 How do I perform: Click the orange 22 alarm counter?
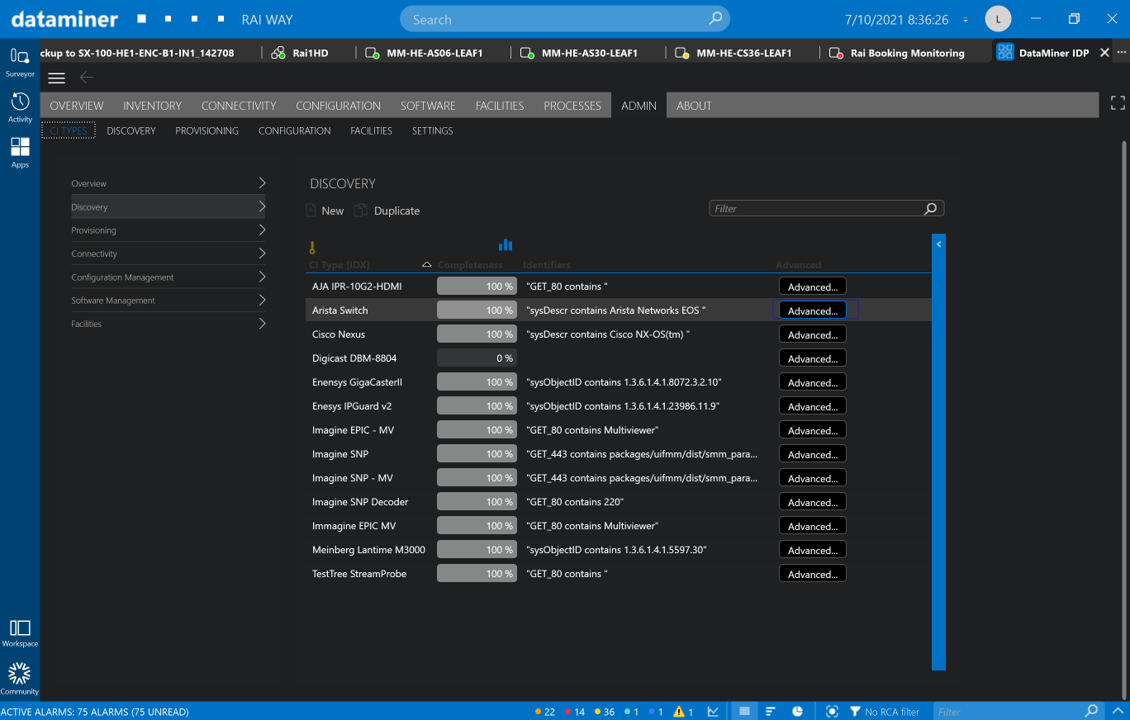[545, 711]
